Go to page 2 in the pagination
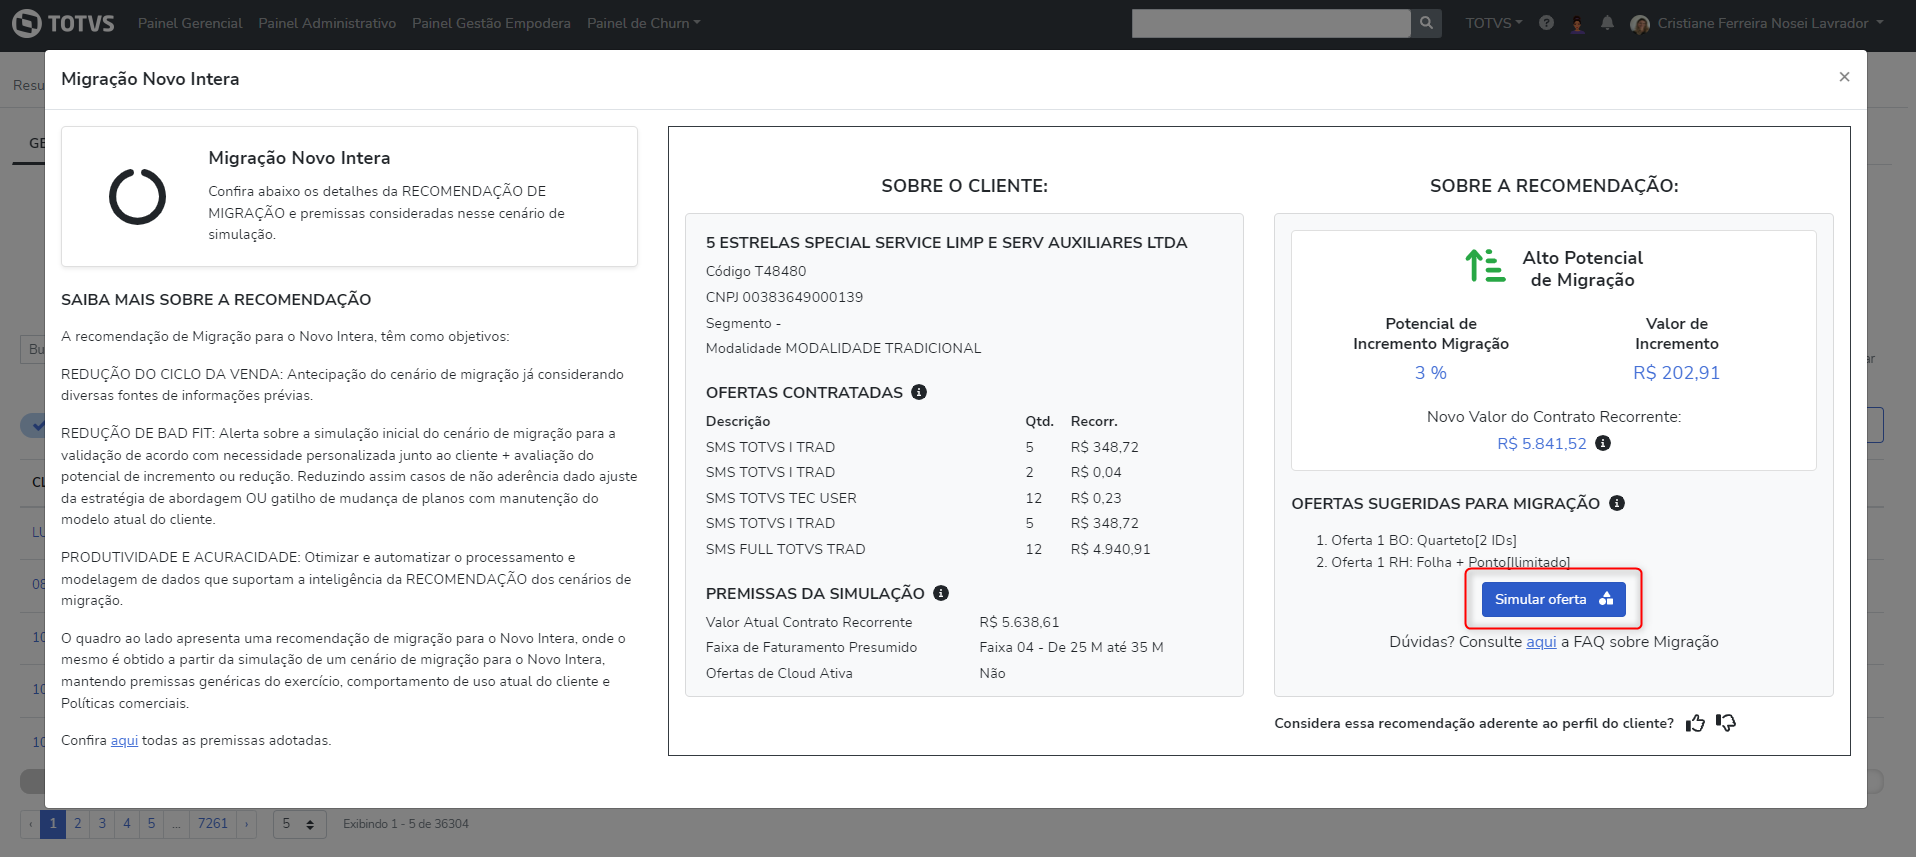 [77, 824]
